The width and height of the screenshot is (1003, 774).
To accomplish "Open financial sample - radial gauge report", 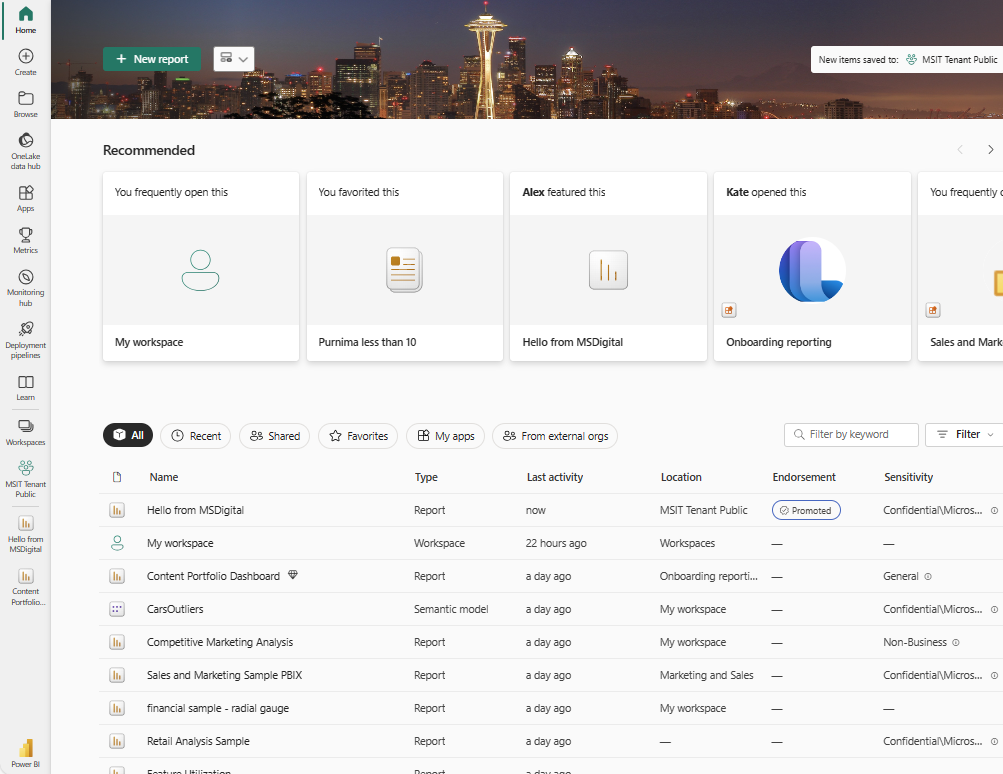I will click(217, 708).
